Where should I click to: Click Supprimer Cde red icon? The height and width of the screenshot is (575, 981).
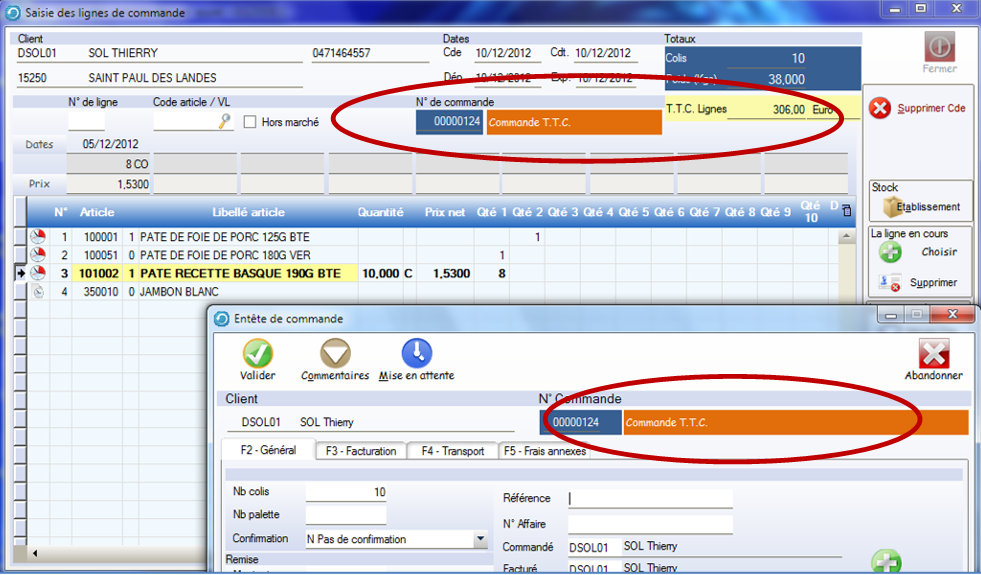880,109
